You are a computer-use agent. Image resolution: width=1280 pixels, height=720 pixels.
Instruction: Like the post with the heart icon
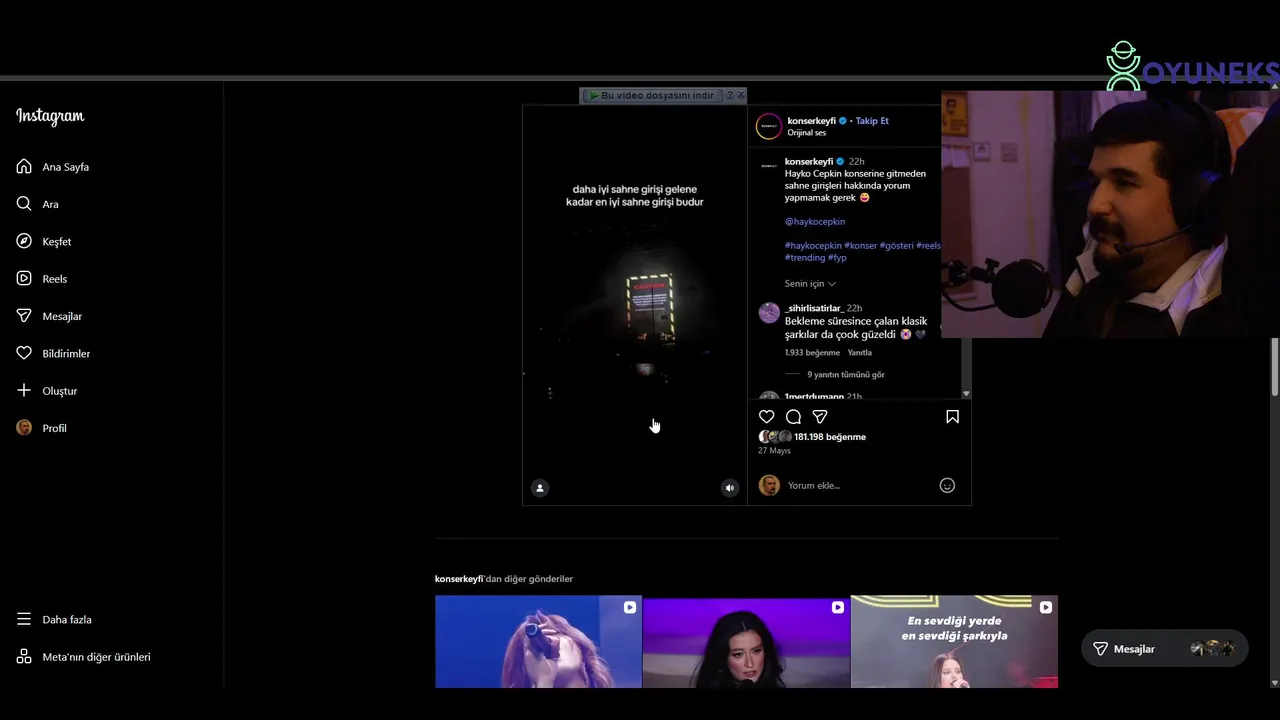767,417
